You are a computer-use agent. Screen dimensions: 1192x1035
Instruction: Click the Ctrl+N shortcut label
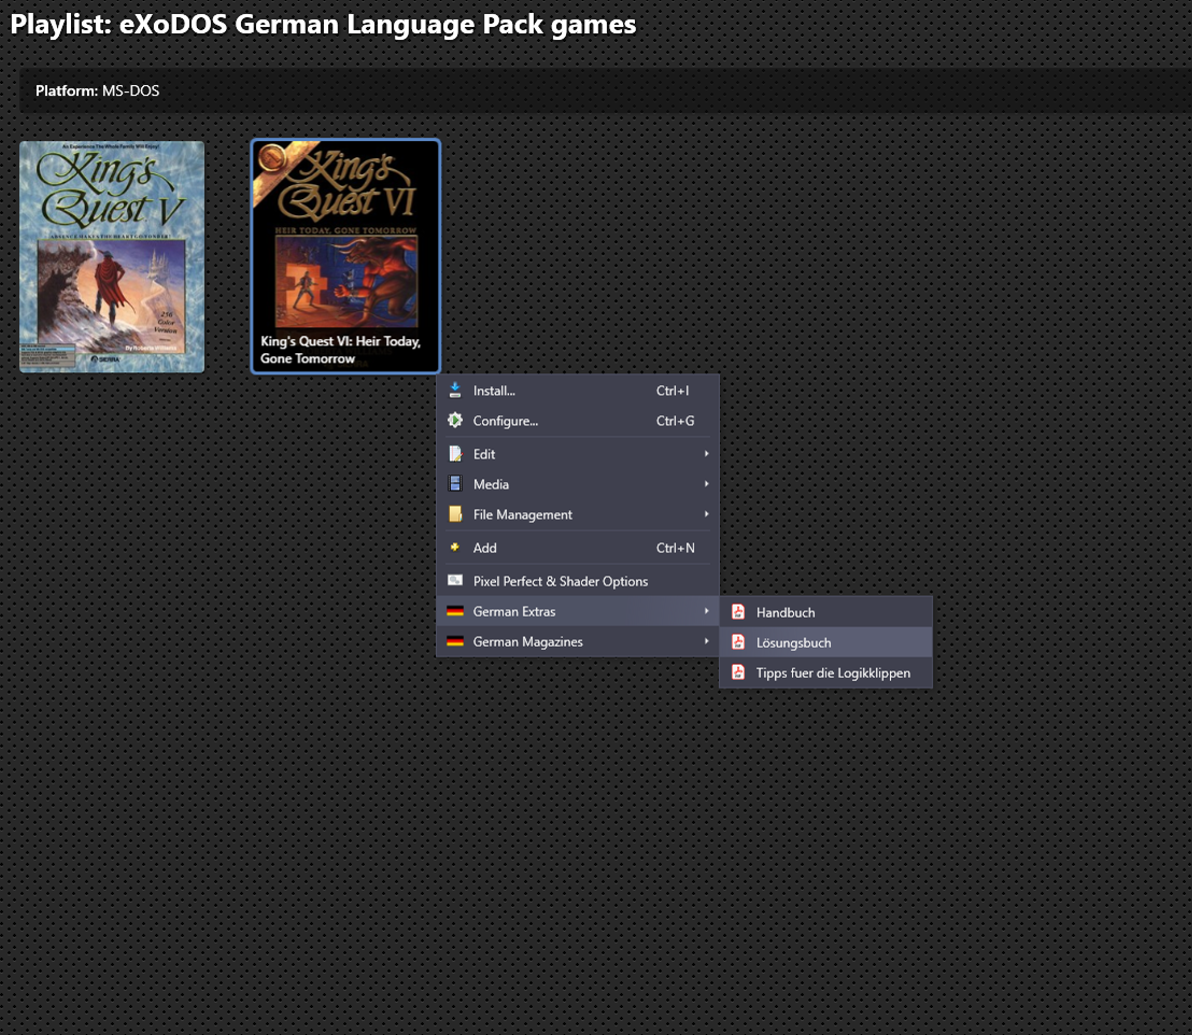coord(675,548)
